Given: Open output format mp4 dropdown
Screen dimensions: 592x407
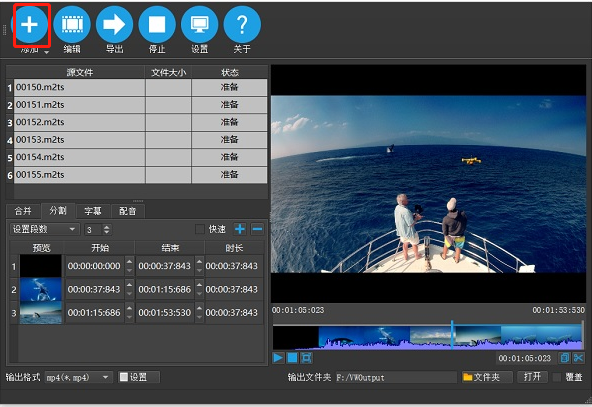Looking at the screenshot, I should click(x=79, y=377).
